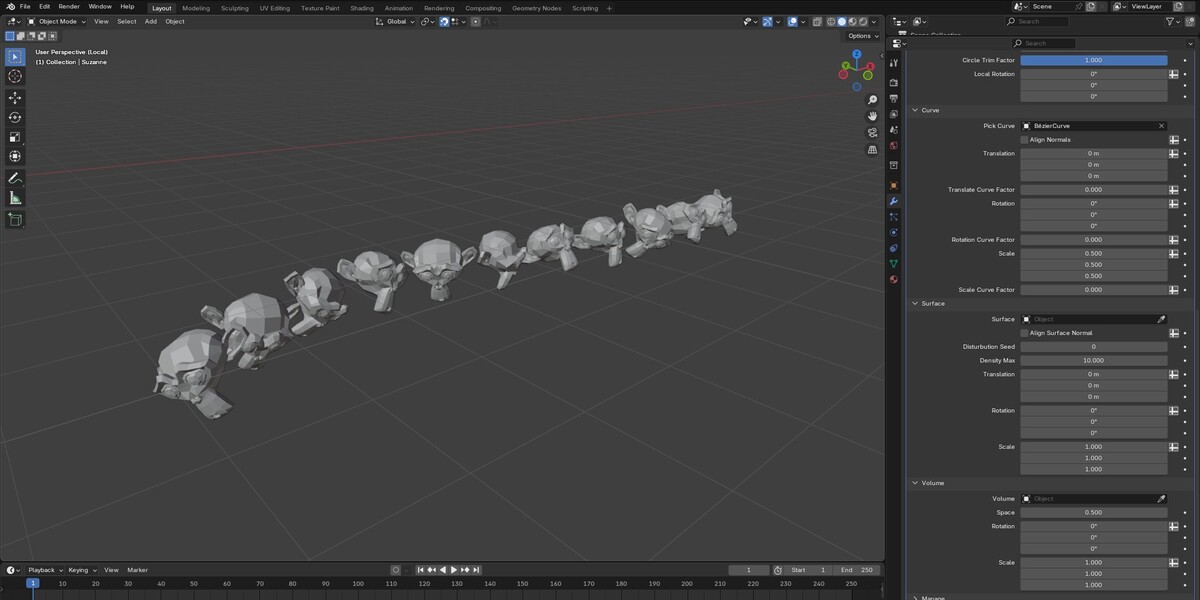Open the Modifier properties wrench tab

tap(894, 201)
